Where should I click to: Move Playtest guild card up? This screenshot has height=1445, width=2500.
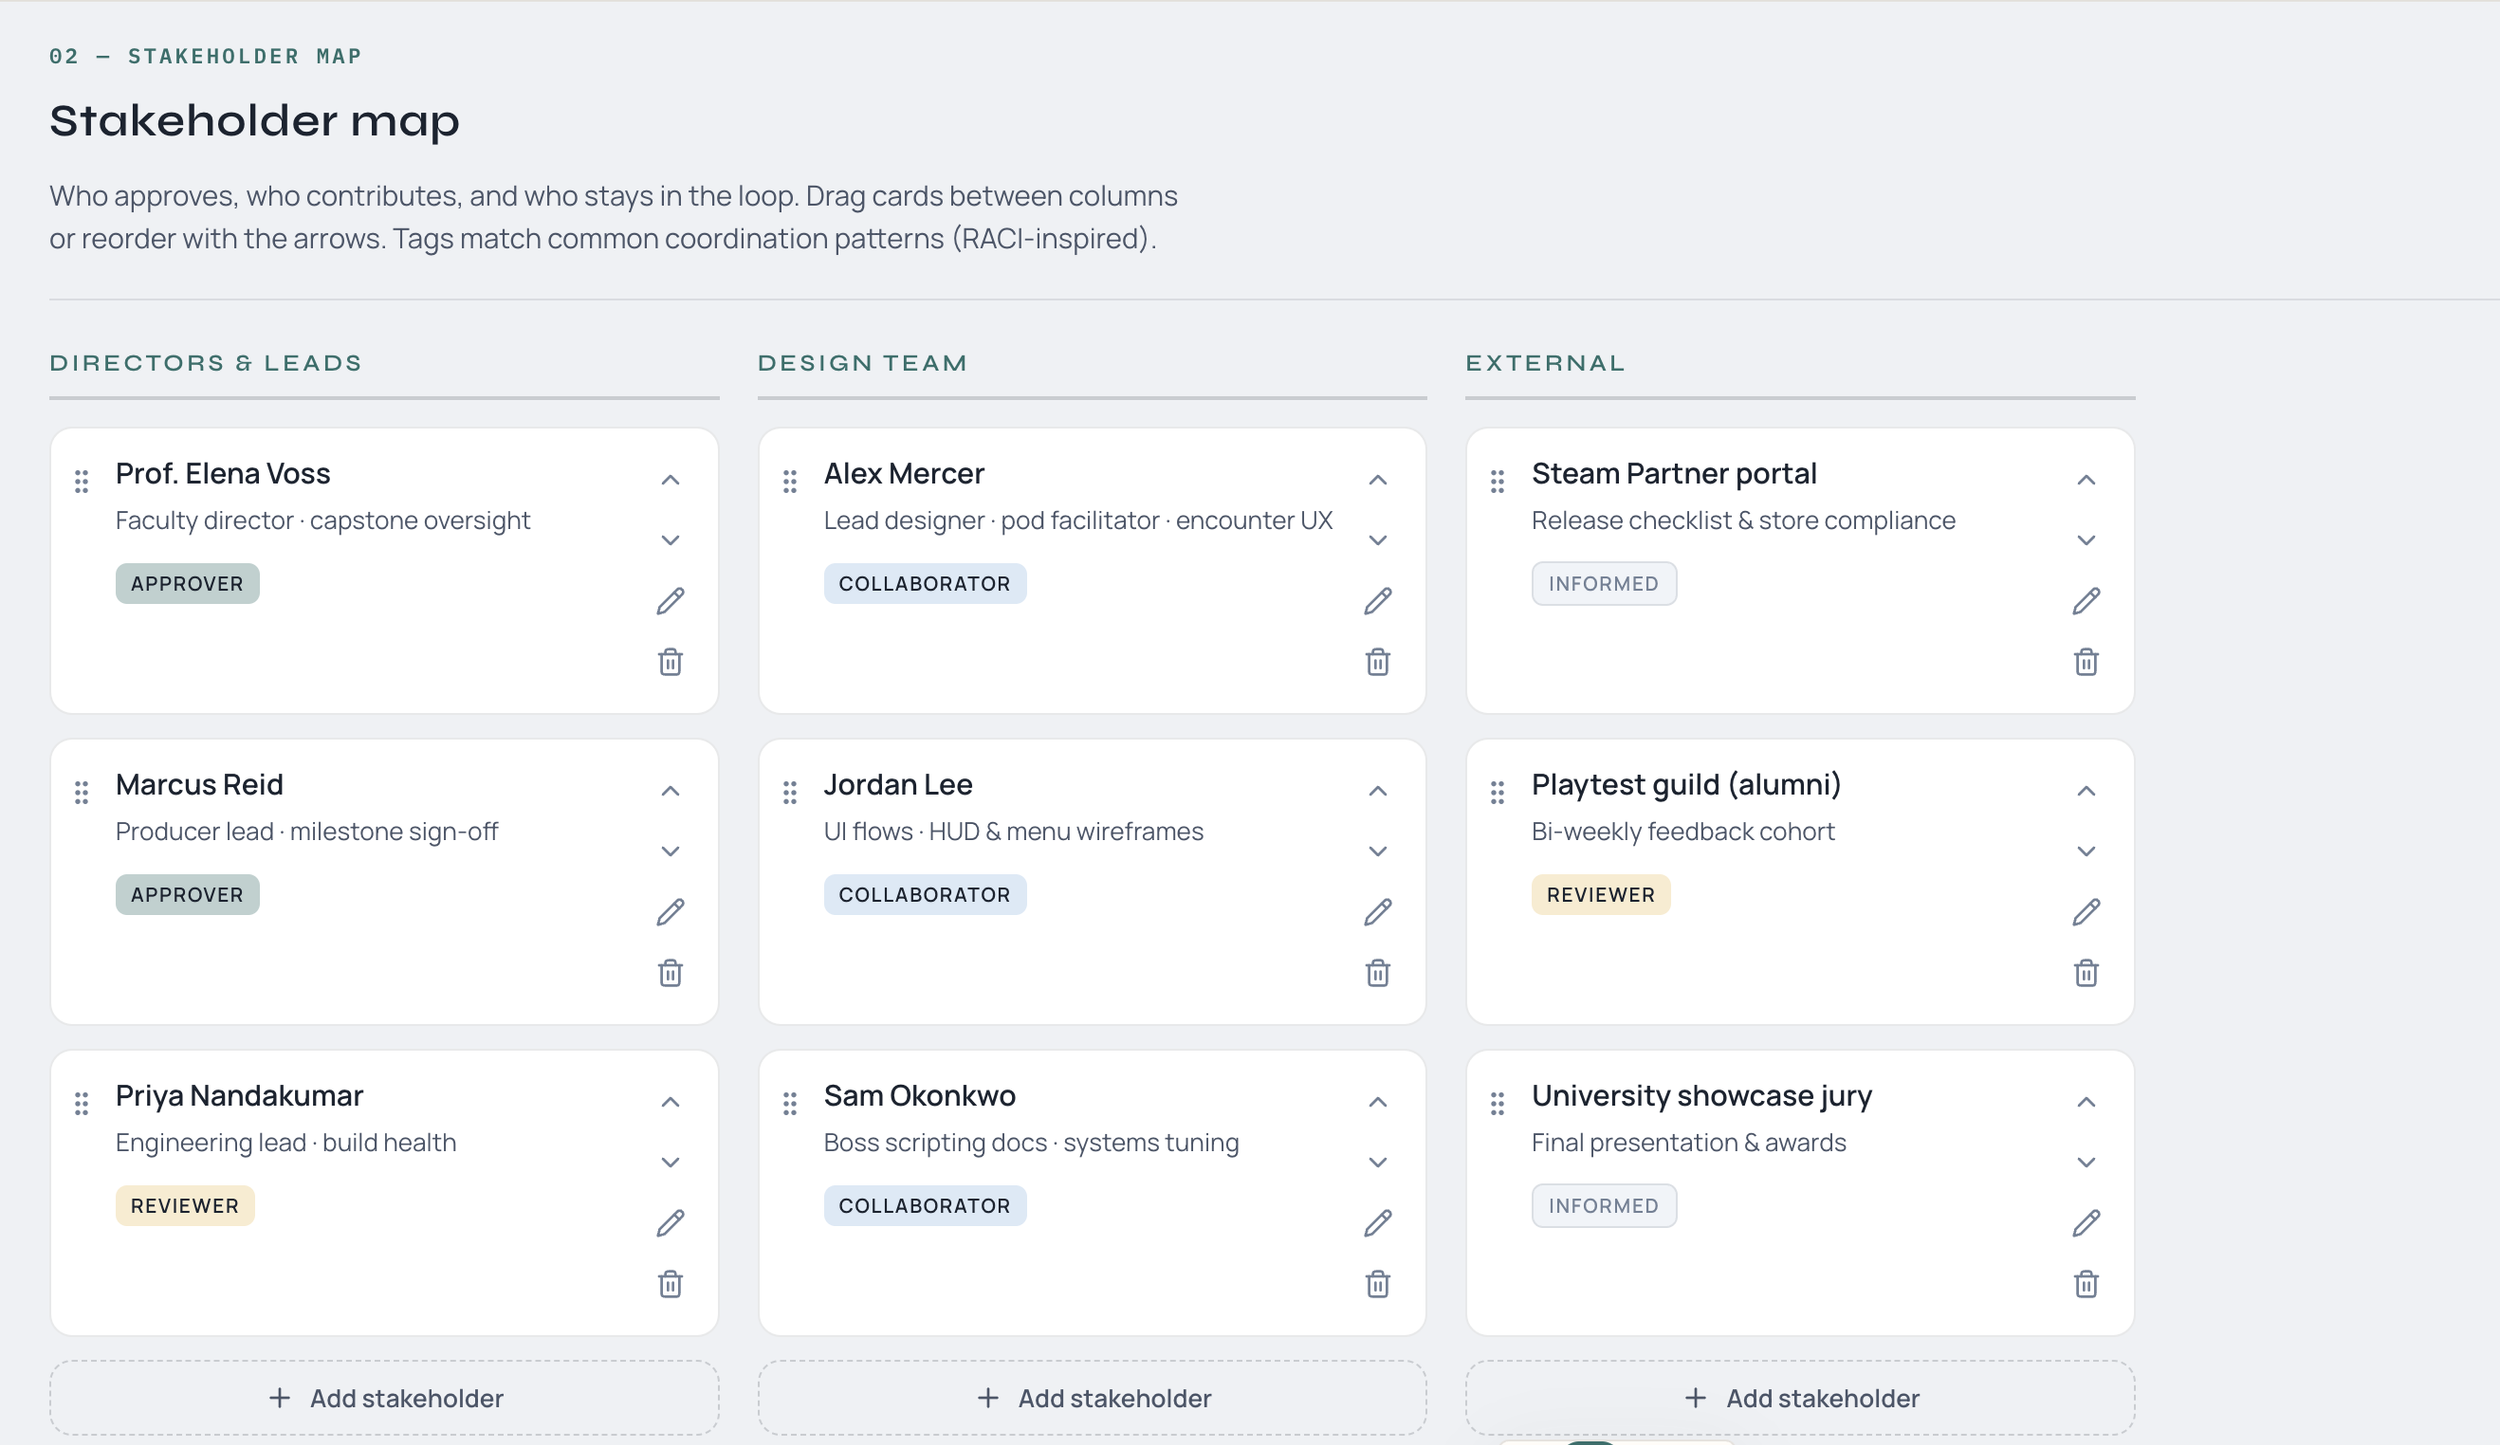pyautogui.click(x=2085, y=791)
